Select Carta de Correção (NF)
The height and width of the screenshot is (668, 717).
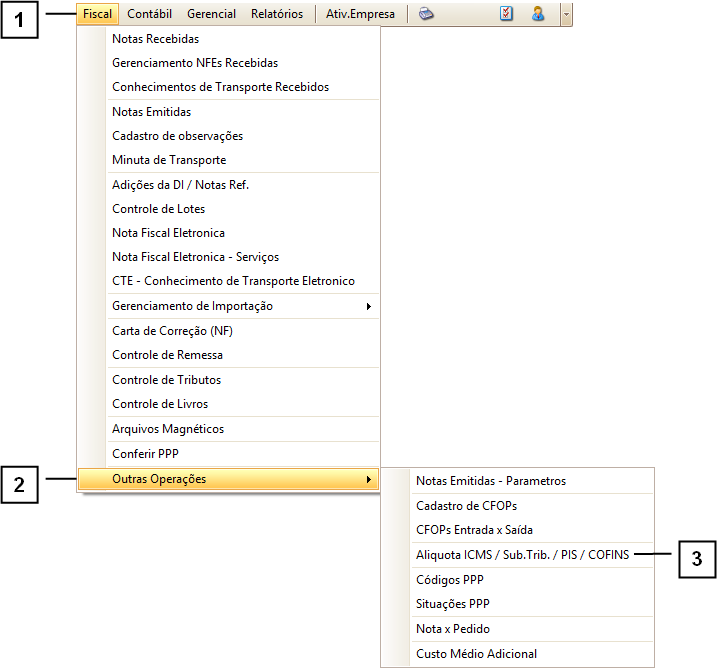[x=172, y=331]
